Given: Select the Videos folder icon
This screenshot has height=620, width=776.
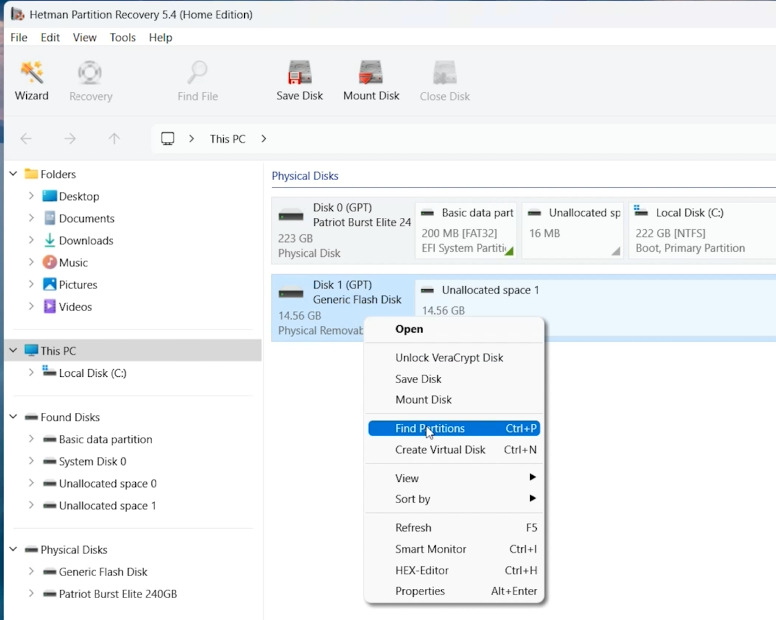Looking at the screenshot, I should click(x=49, y=306).
